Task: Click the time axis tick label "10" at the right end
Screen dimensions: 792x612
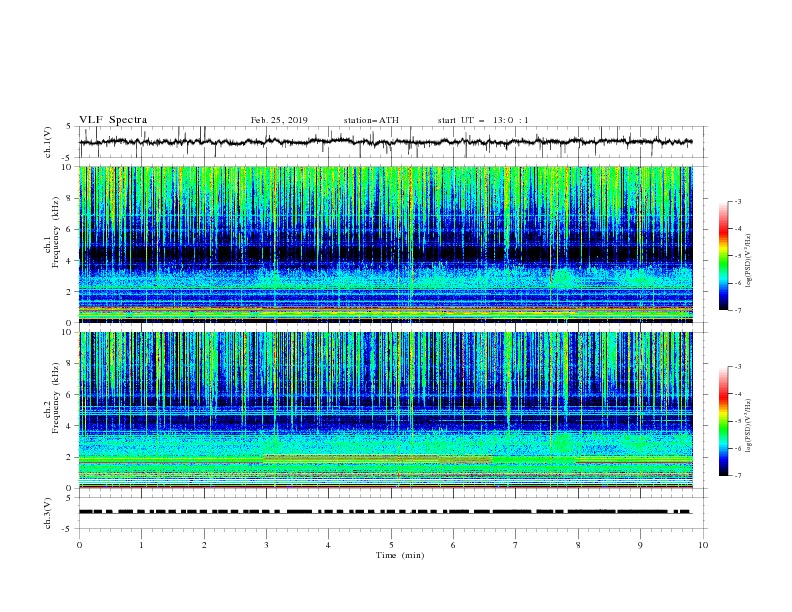Action: click(x=703, y=545)
